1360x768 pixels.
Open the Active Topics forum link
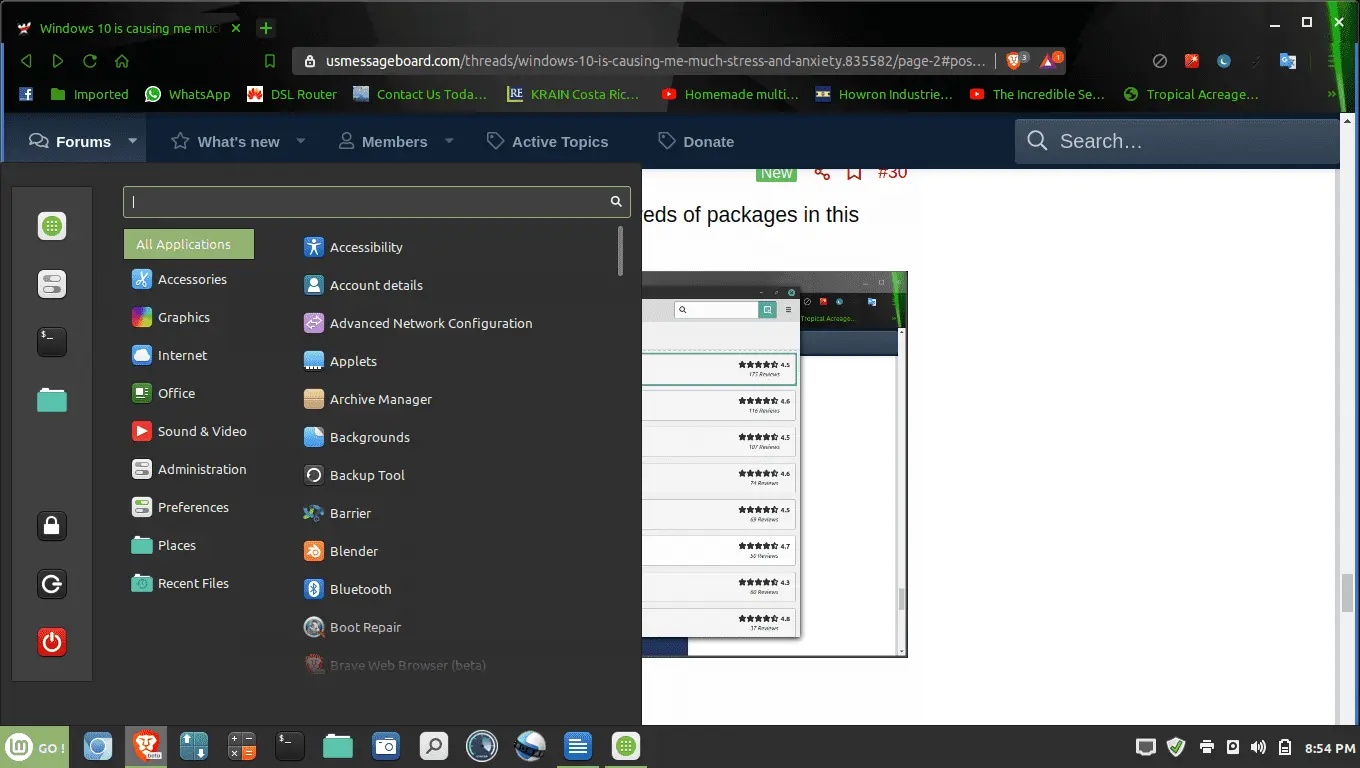pyautogui.click(x=547, y=141)
